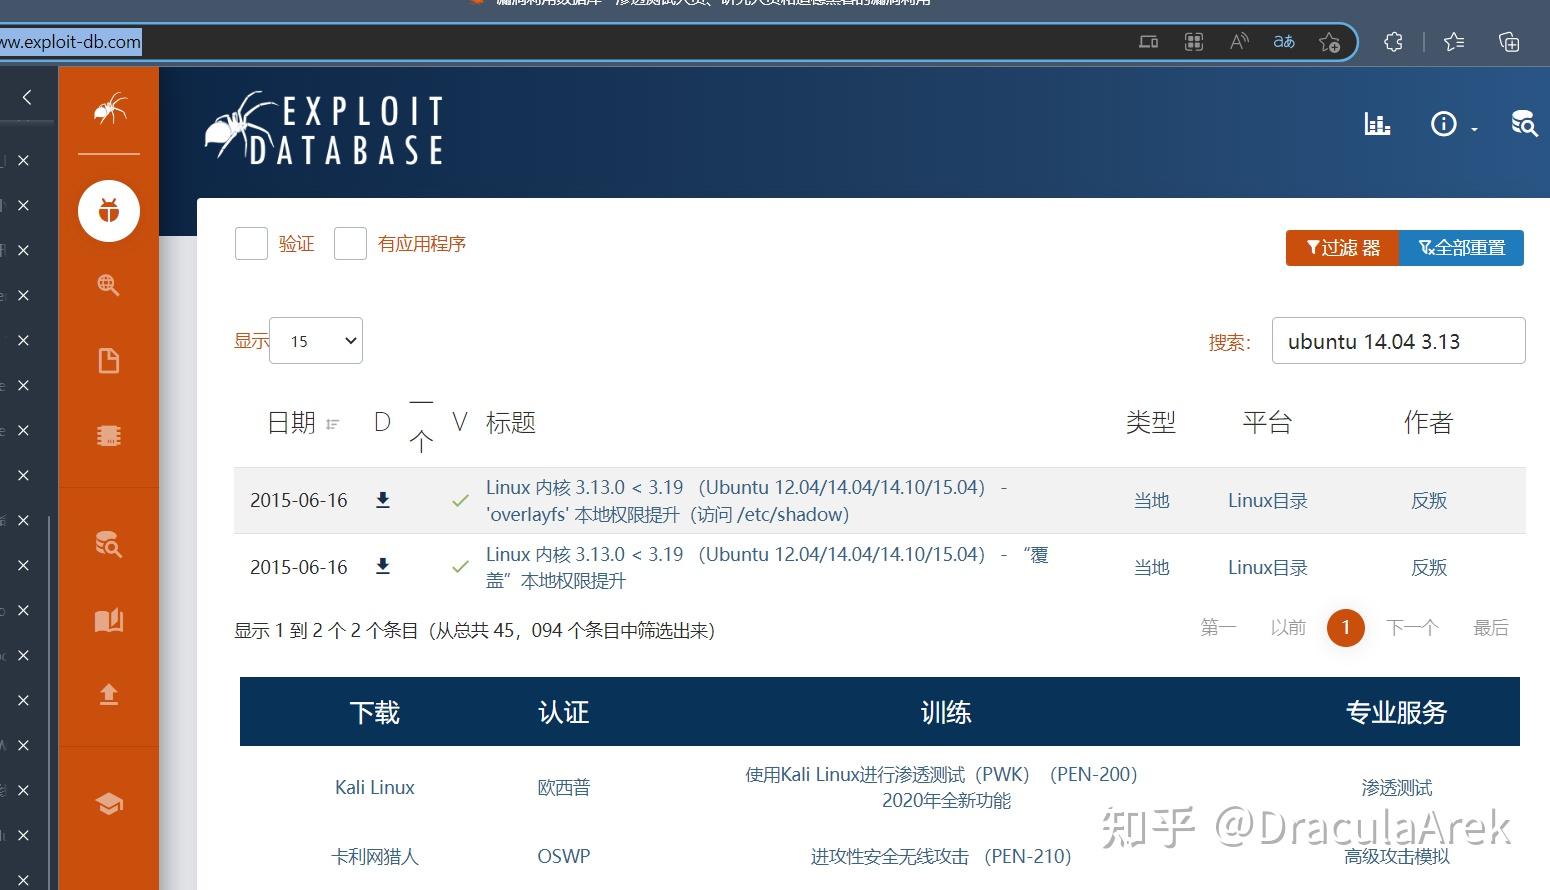Download the 'overlayfs' /etc/shadow exploit
The image size is (1550, 890).
click(382, 500)
